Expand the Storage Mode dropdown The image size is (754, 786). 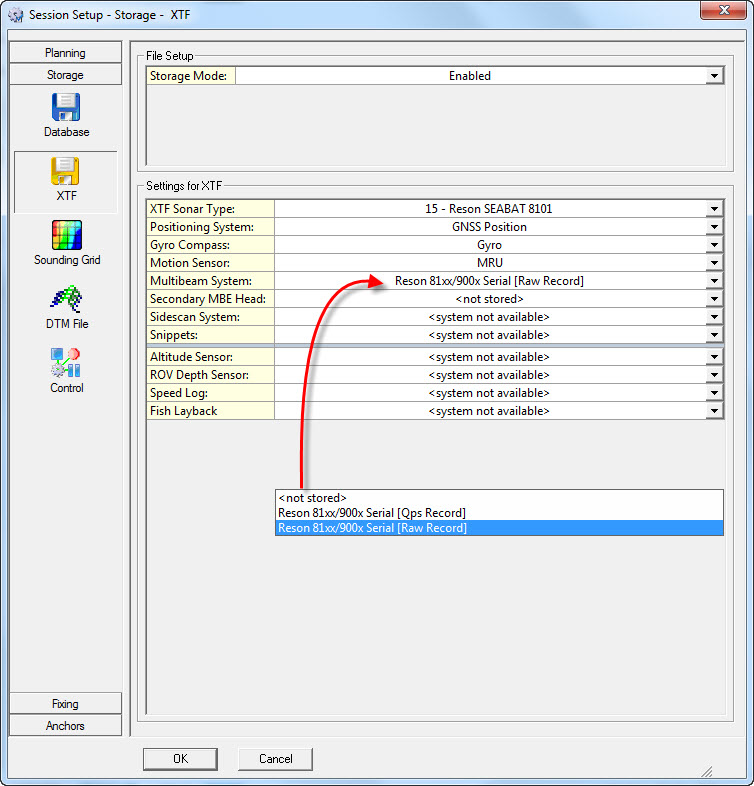(x=714, y=76)
